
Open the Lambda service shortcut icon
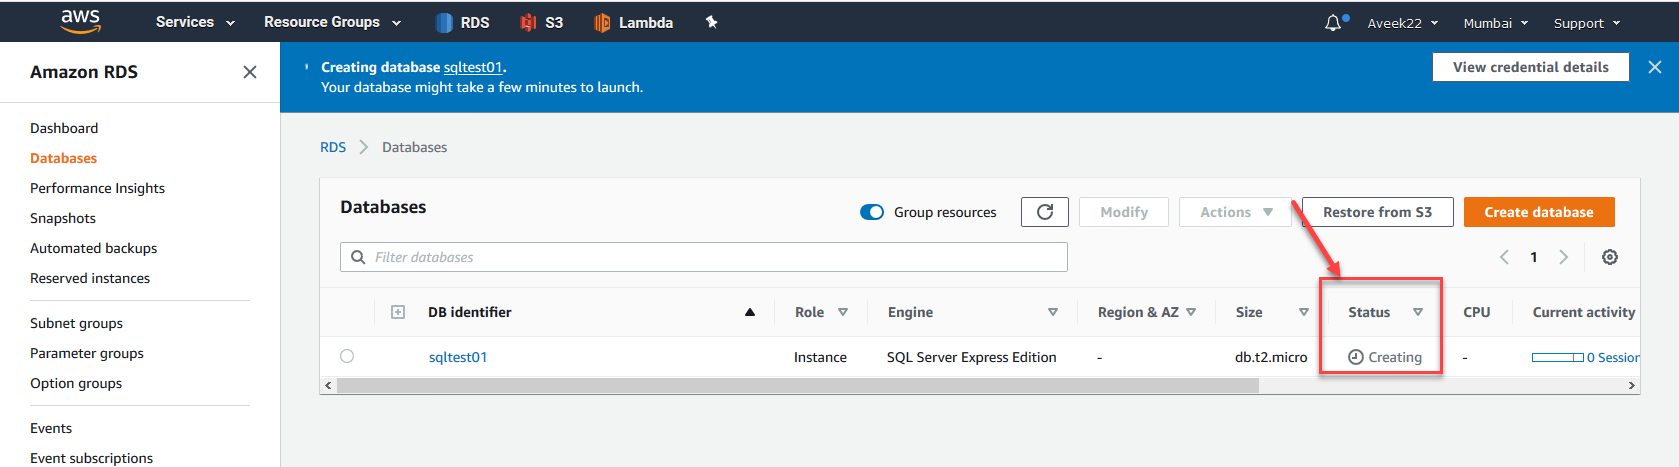[x=602, y=22]
